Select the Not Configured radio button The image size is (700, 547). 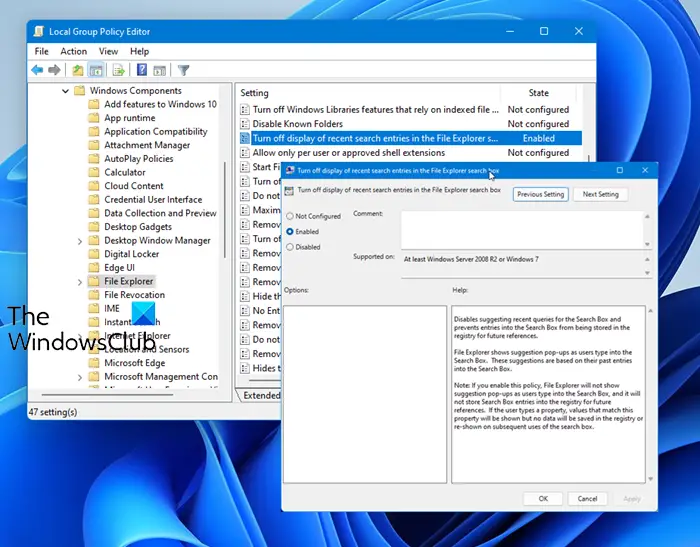coord(291,216)
